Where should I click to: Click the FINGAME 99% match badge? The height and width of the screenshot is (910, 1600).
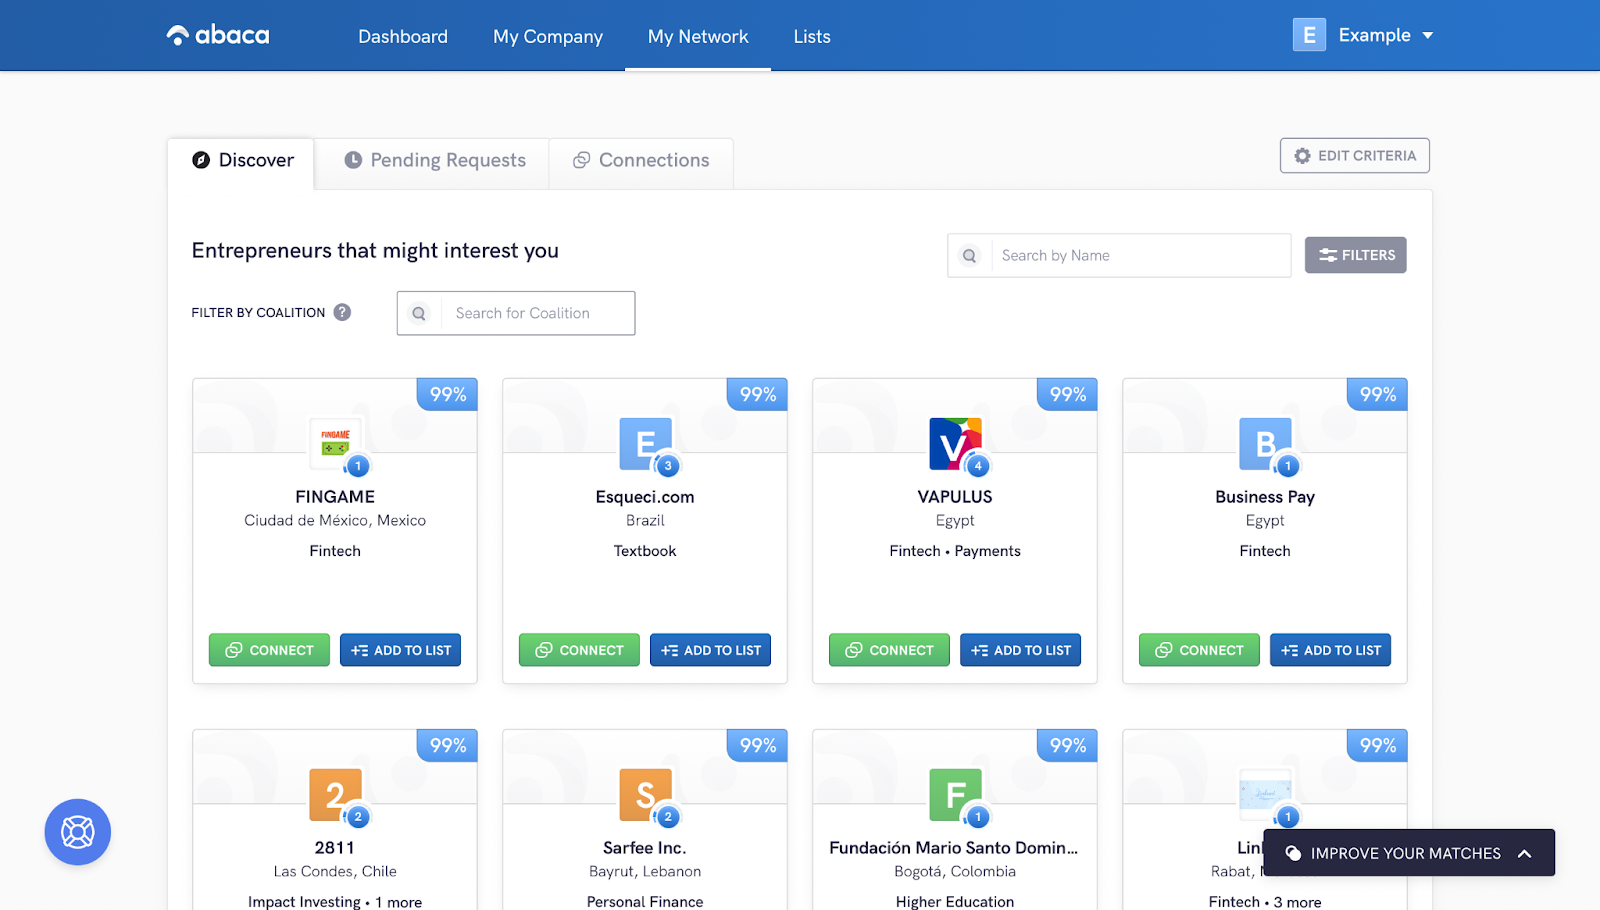pos(447,394)
